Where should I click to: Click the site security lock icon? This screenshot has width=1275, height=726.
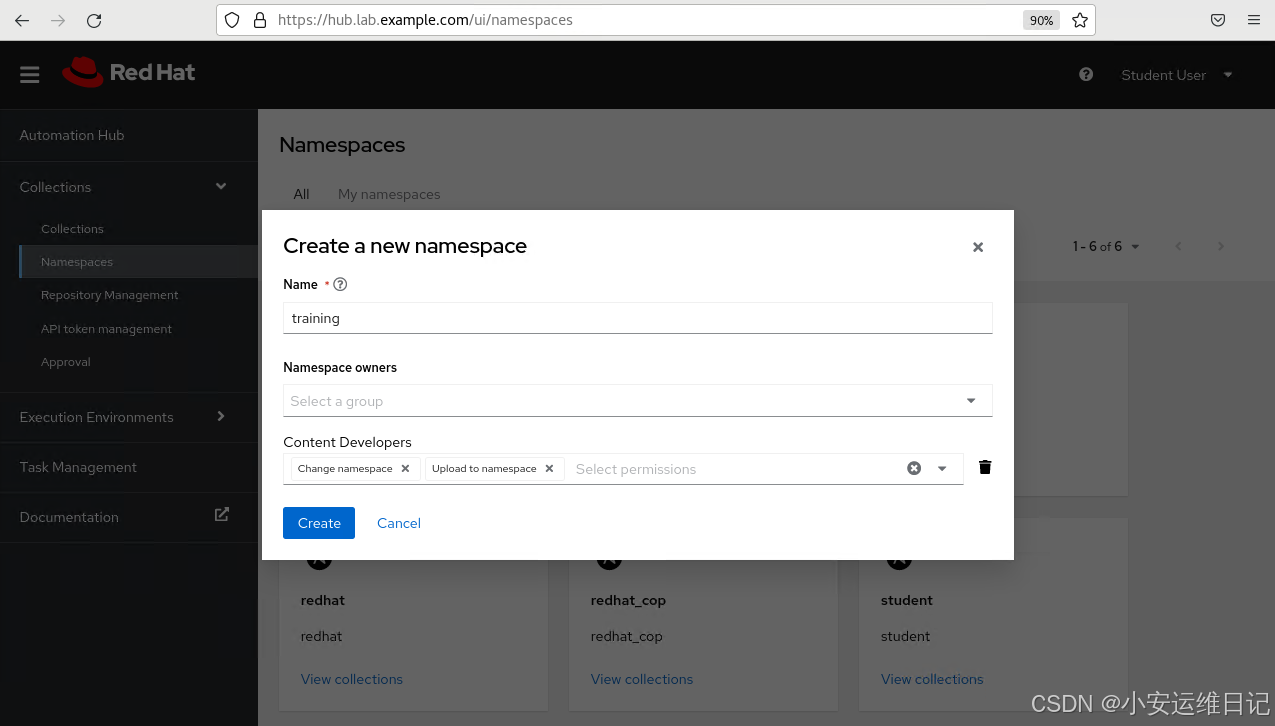260,20
